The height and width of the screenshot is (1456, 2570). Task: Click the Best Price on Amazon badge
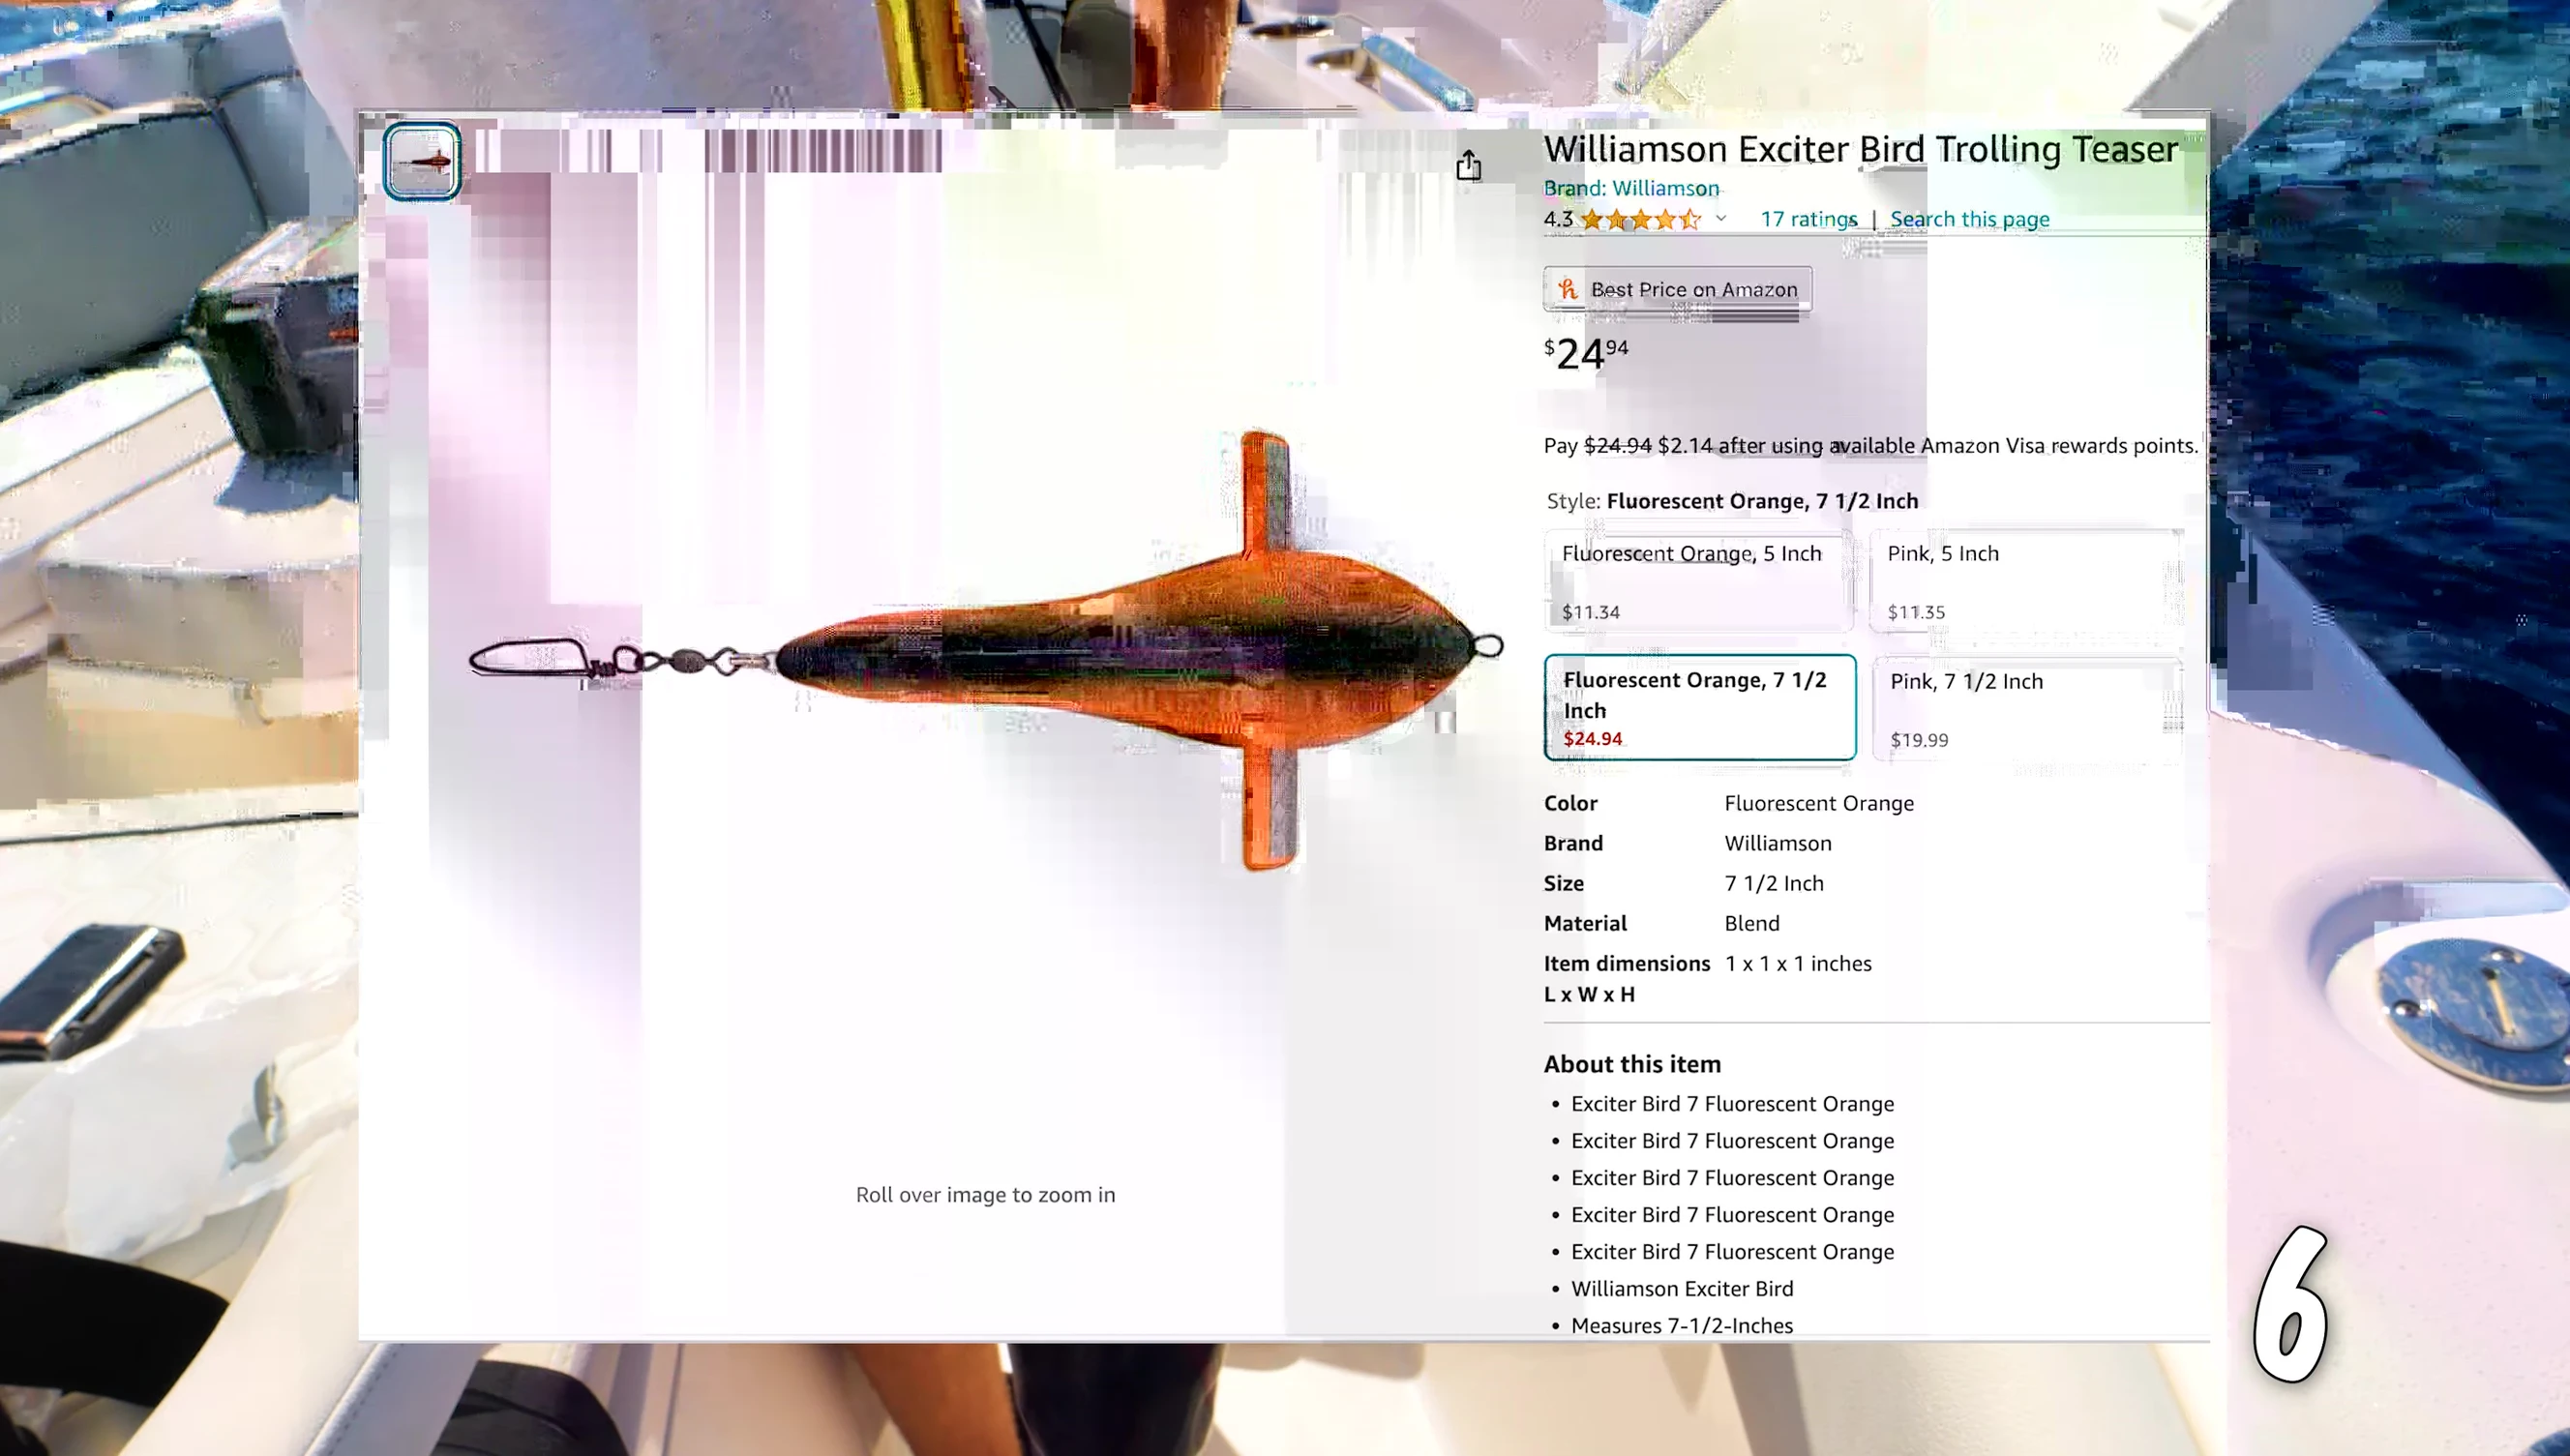pos(1677,289)
